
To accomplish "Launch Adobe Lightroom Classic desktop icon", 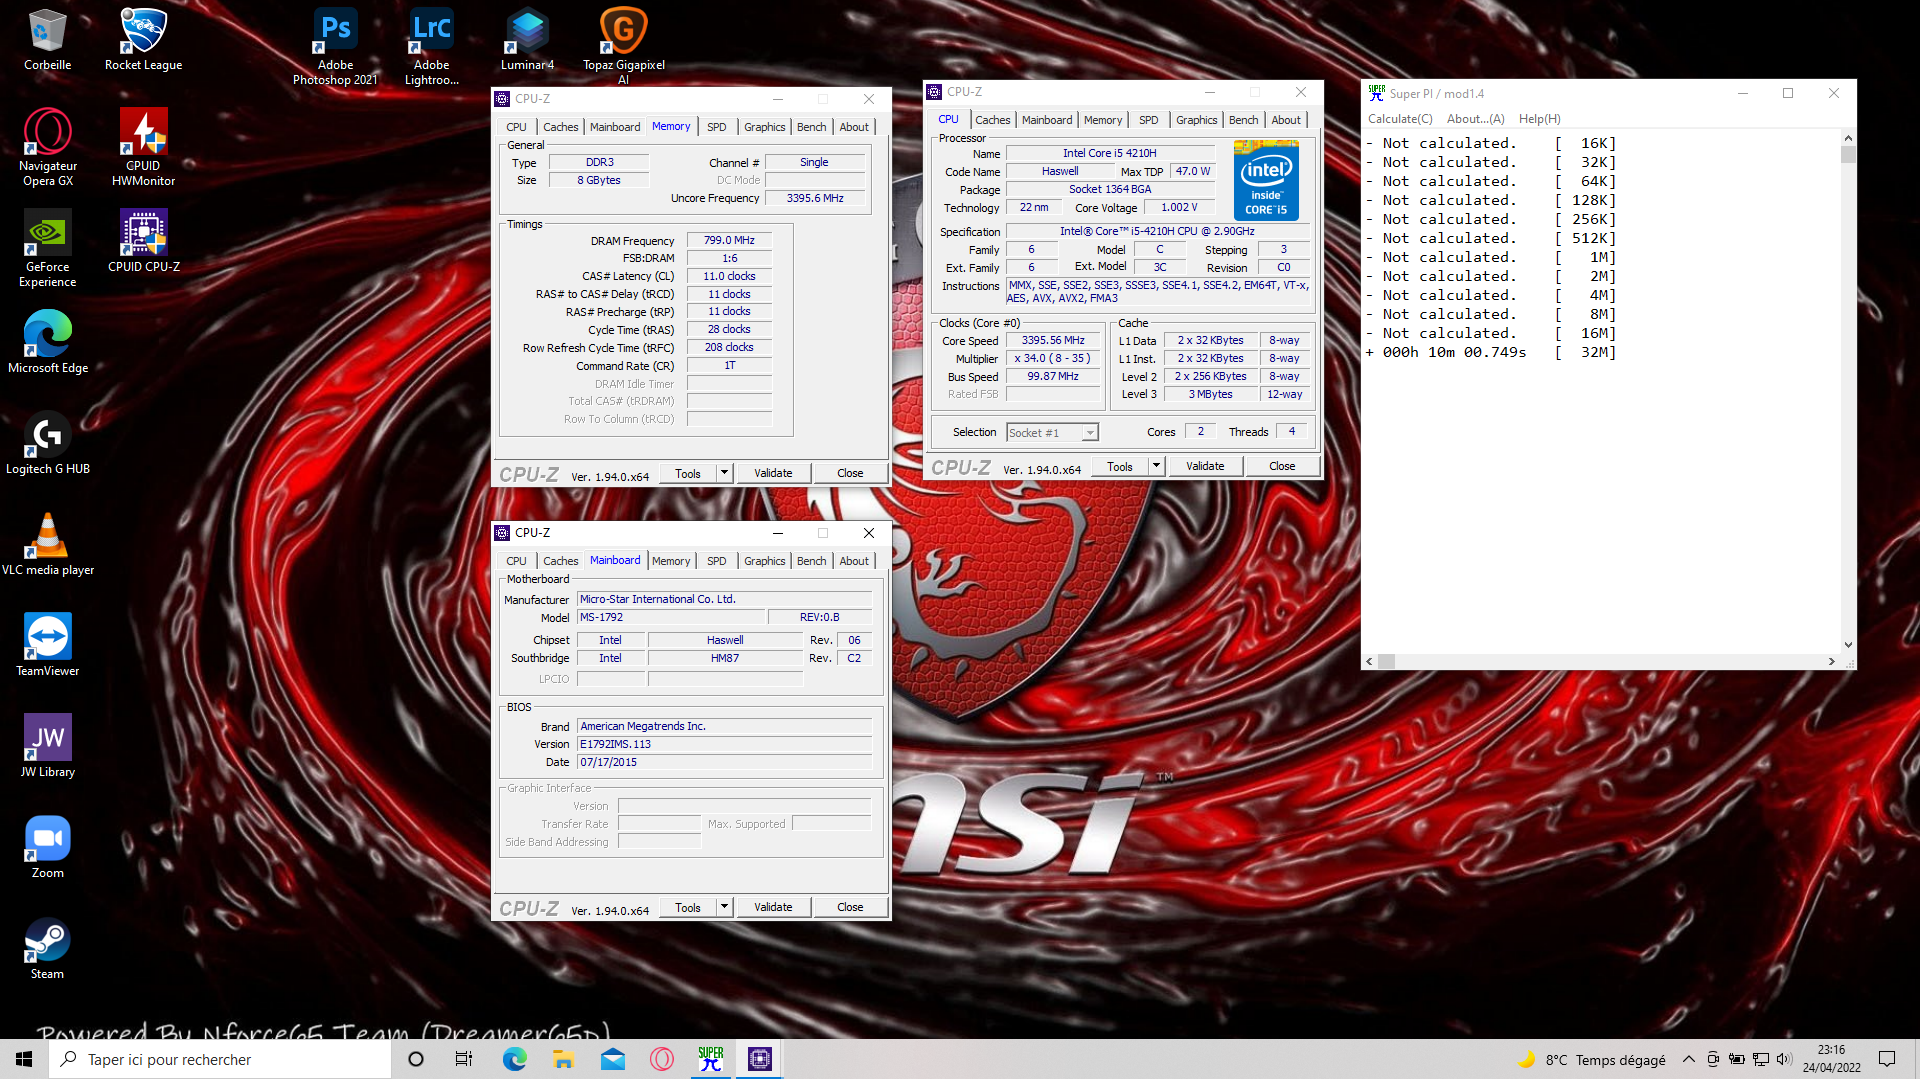I will pyautogui.click(x=431, y=47).
